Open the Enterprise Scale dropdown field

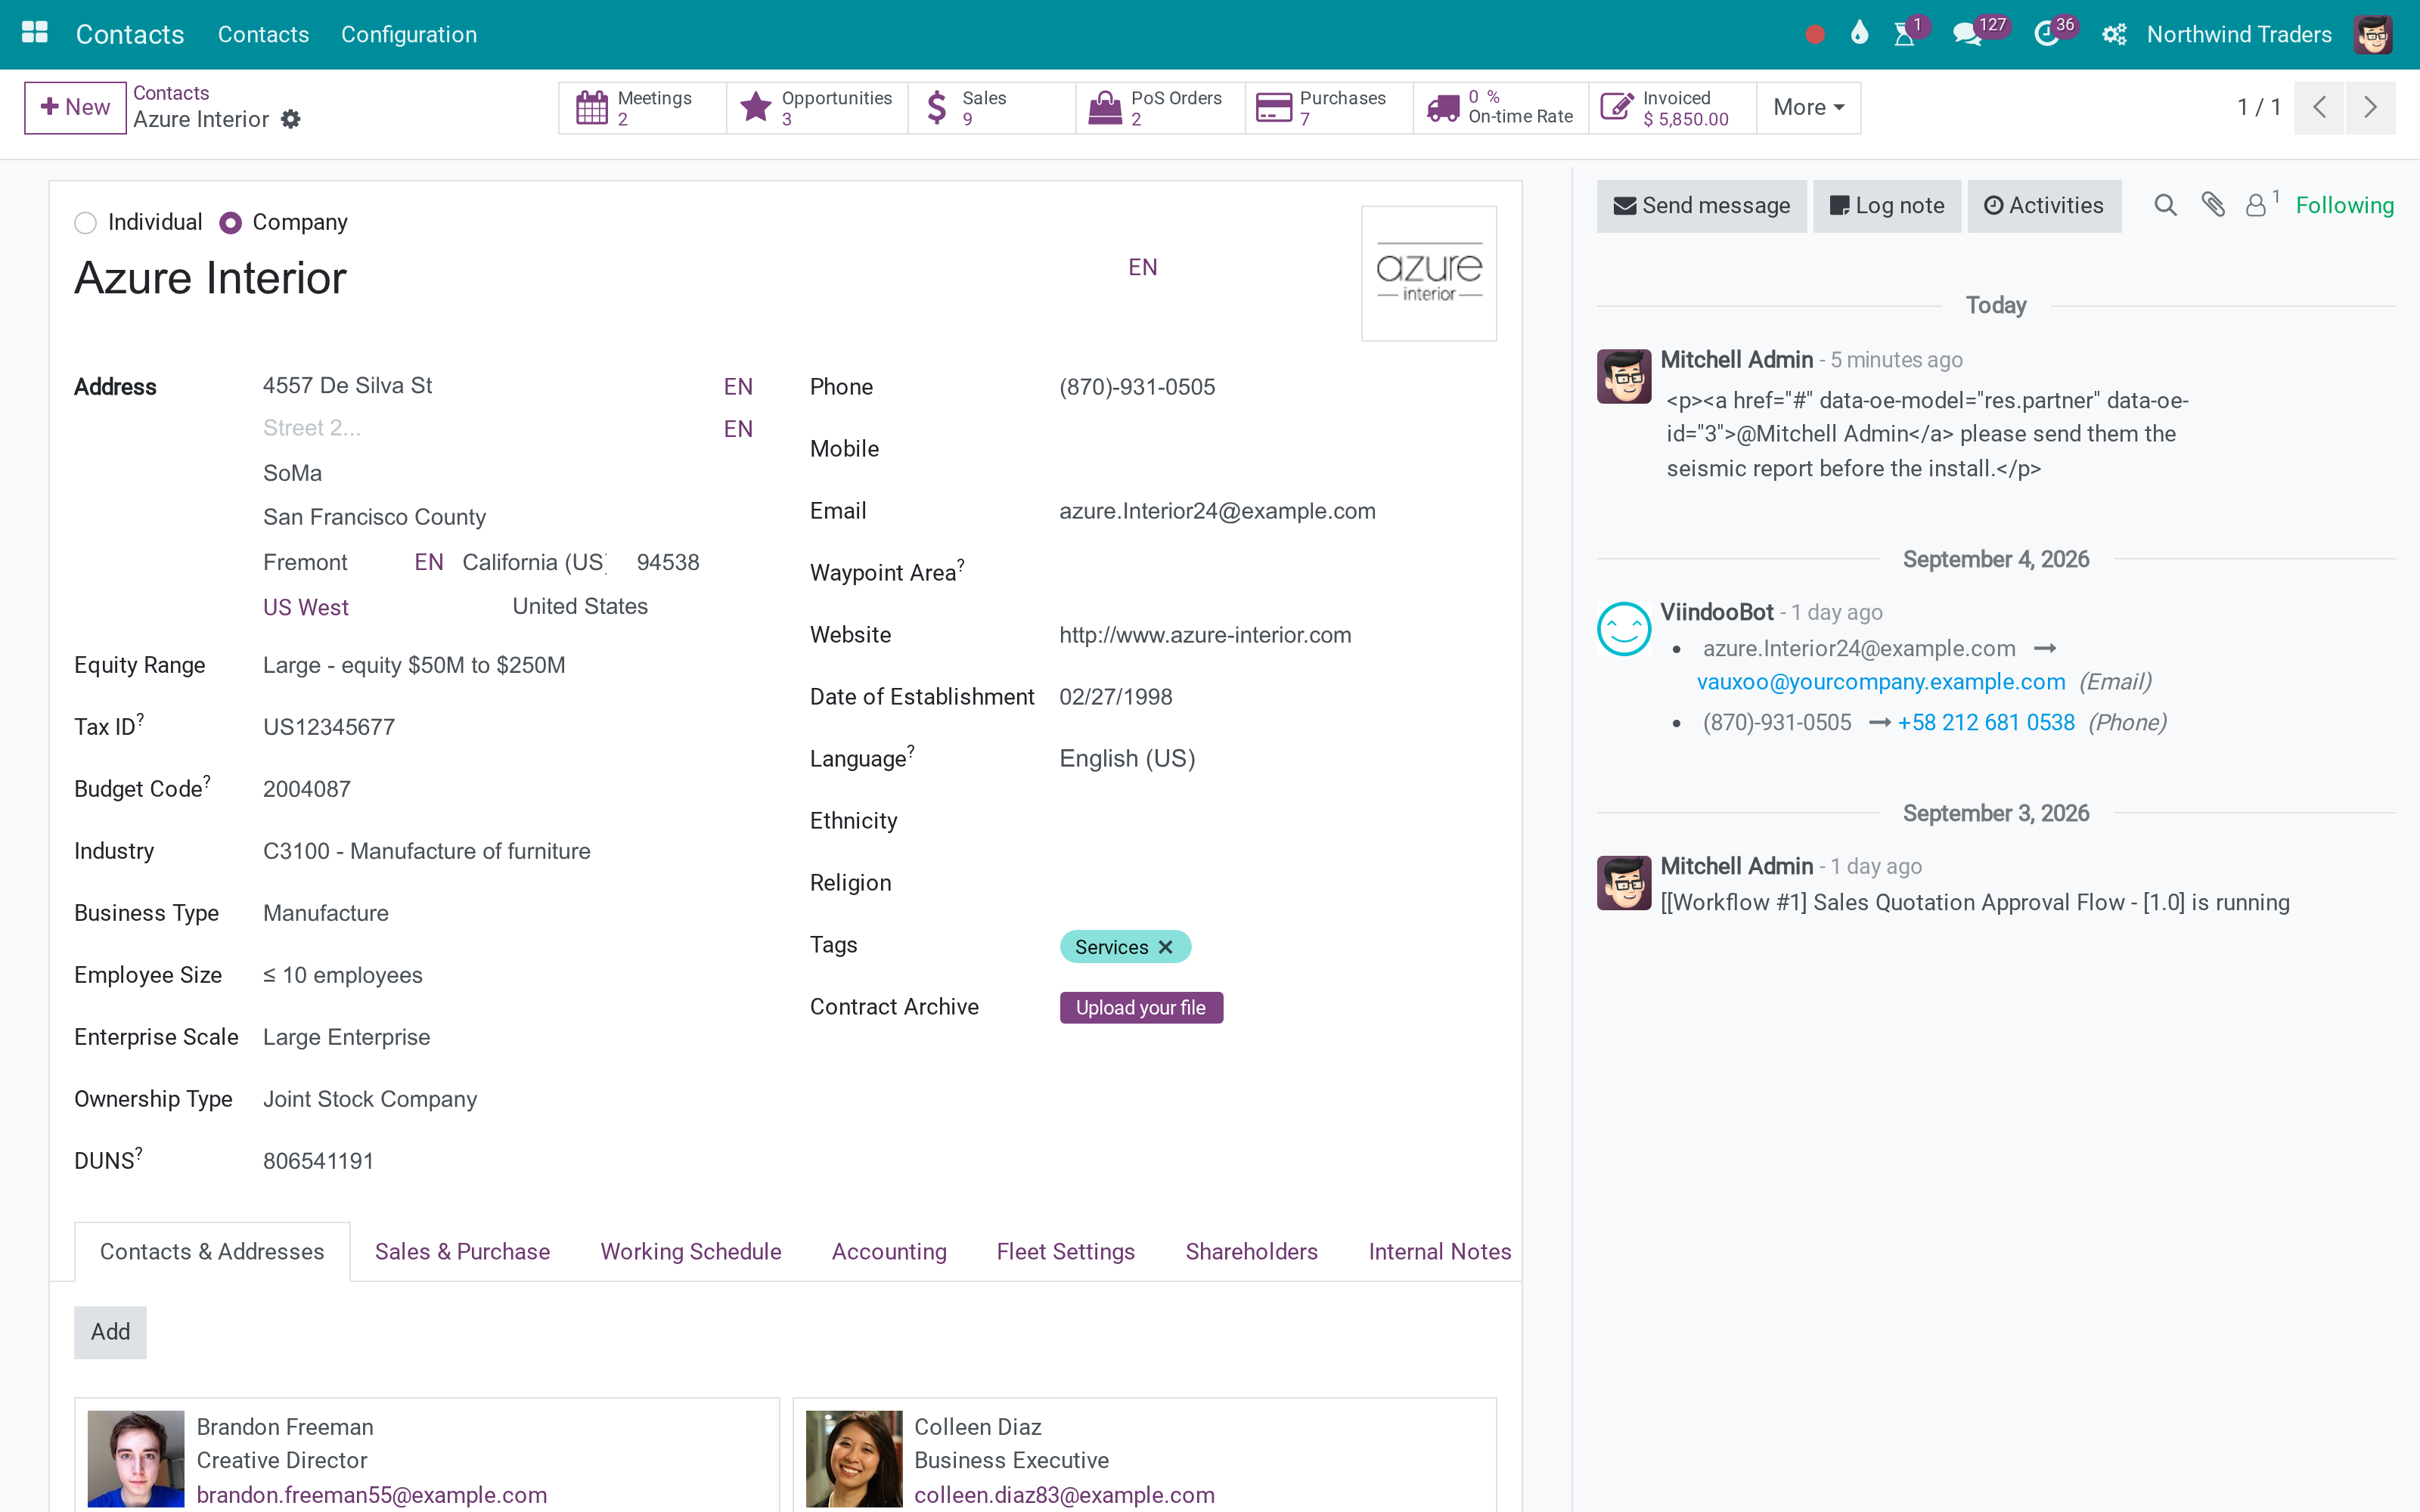pyautogui.click(x=507, y=1037)
